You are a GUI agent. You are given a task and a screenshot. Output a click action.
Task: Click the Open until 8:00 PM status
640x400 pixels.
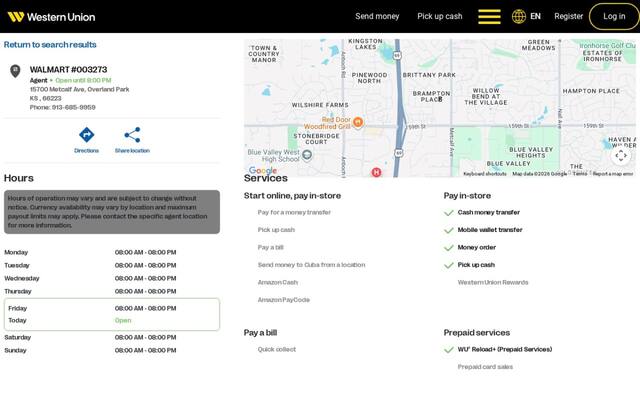tap(83, 80)
